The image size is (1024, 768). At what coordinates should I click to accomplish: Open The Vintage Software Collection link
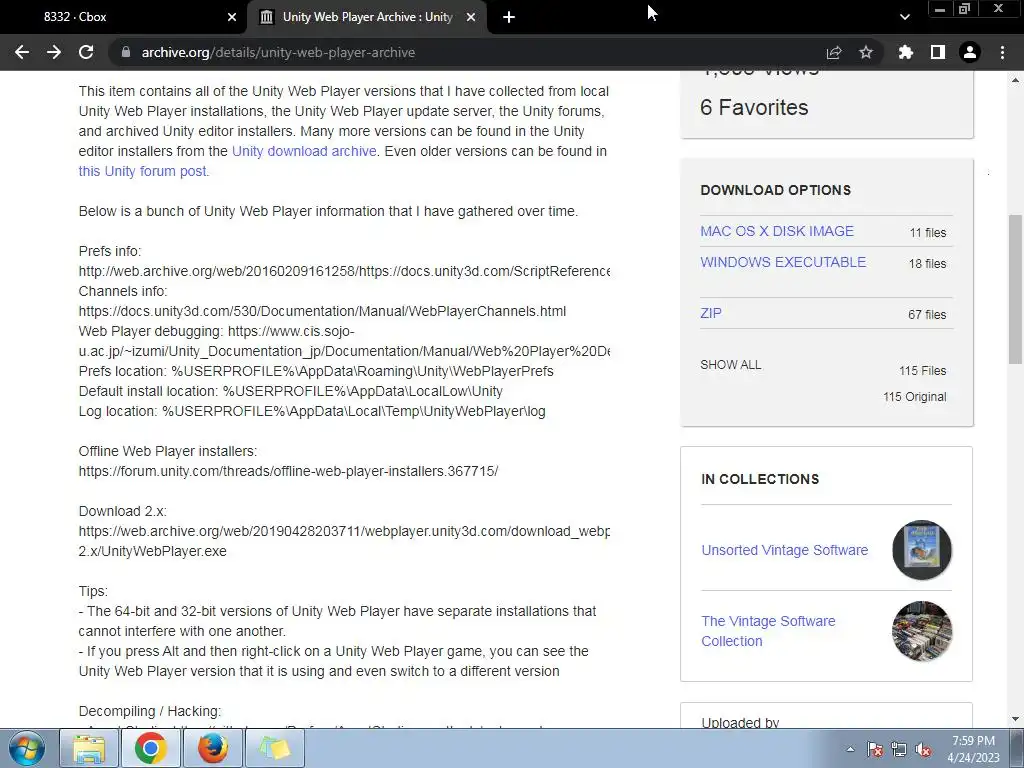pyautogui.click(x=768, y=631)
